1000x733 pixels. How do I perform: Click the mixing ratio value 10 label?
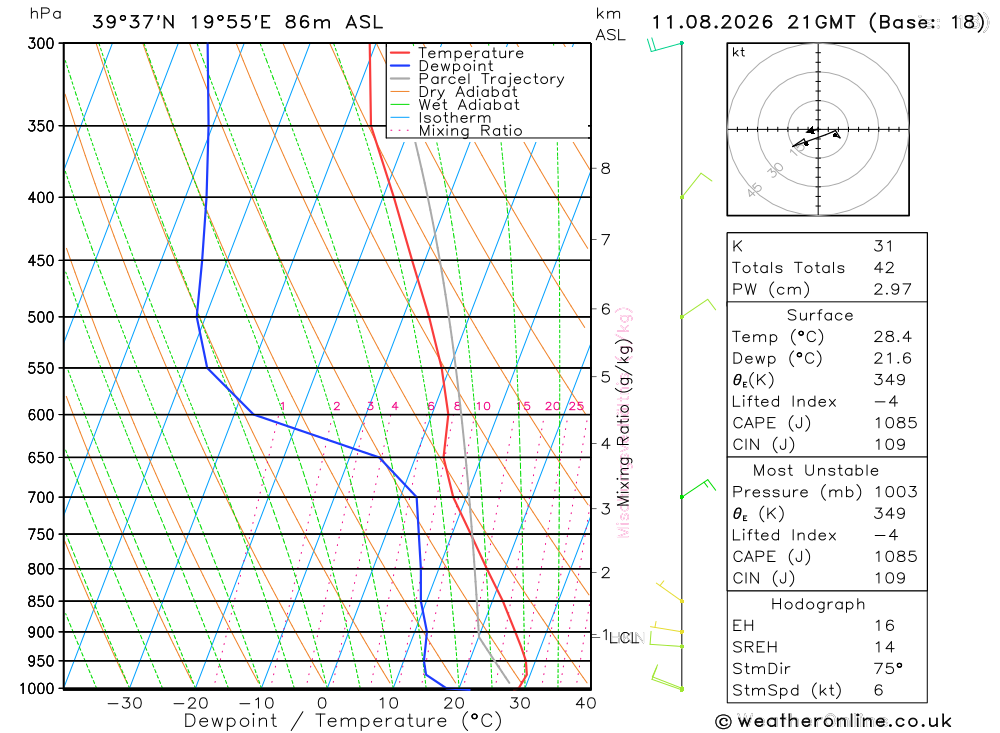tap(483, 406)
